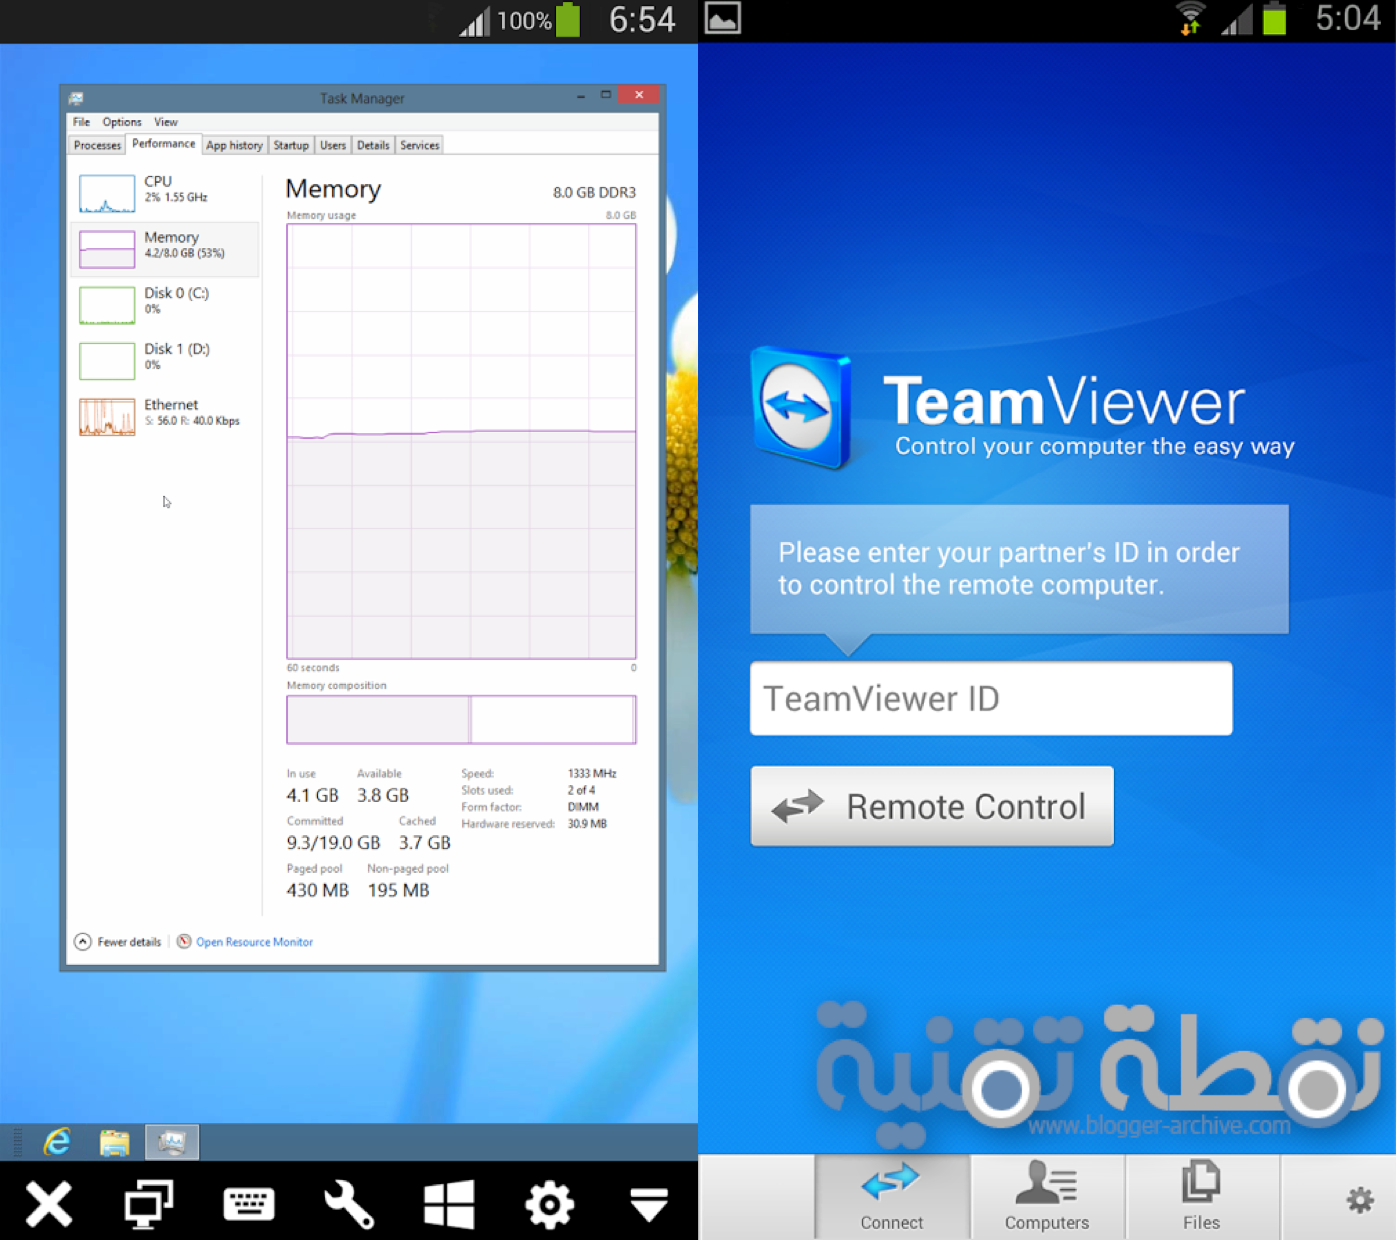Tap the TeamViewer ID input field
Screen dimensions: 1397x1240
991,698
